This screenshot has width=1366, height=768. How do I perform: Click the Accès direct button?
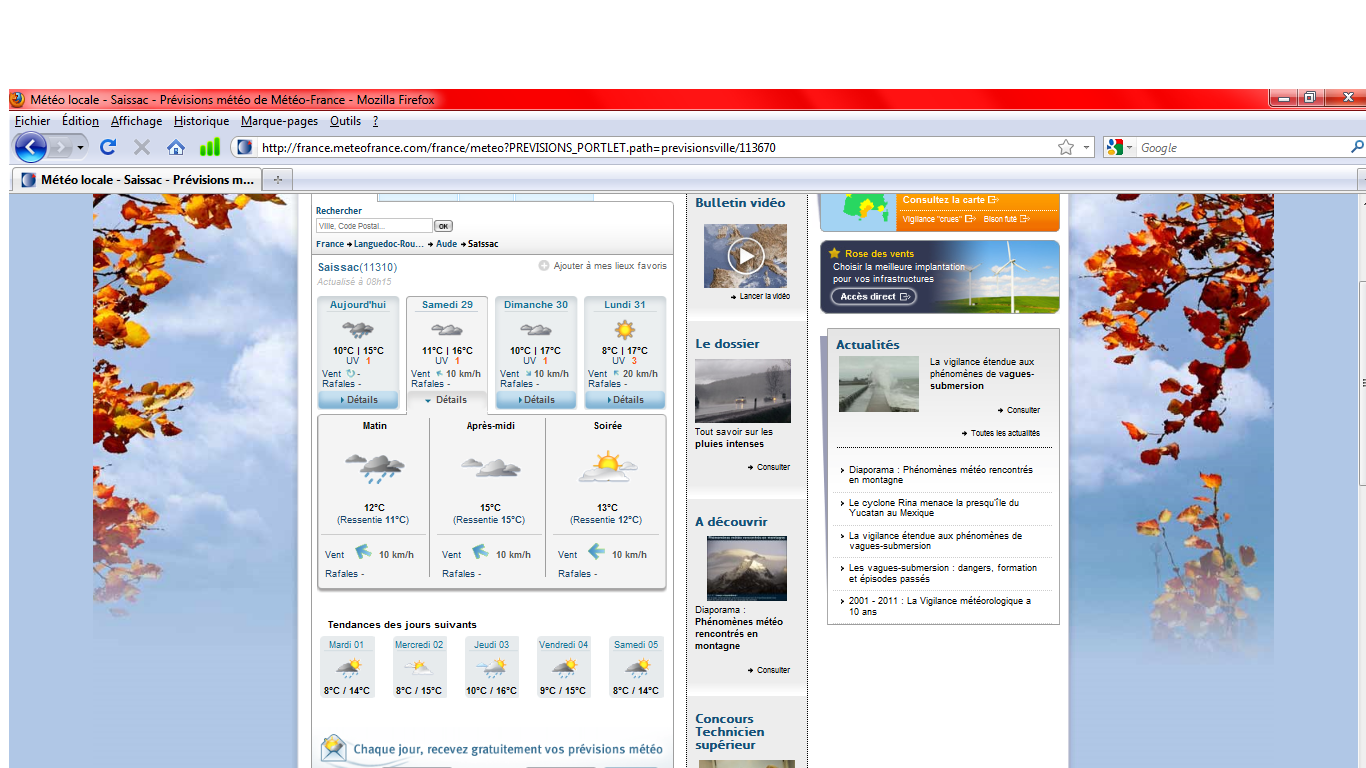pos(873,297)
